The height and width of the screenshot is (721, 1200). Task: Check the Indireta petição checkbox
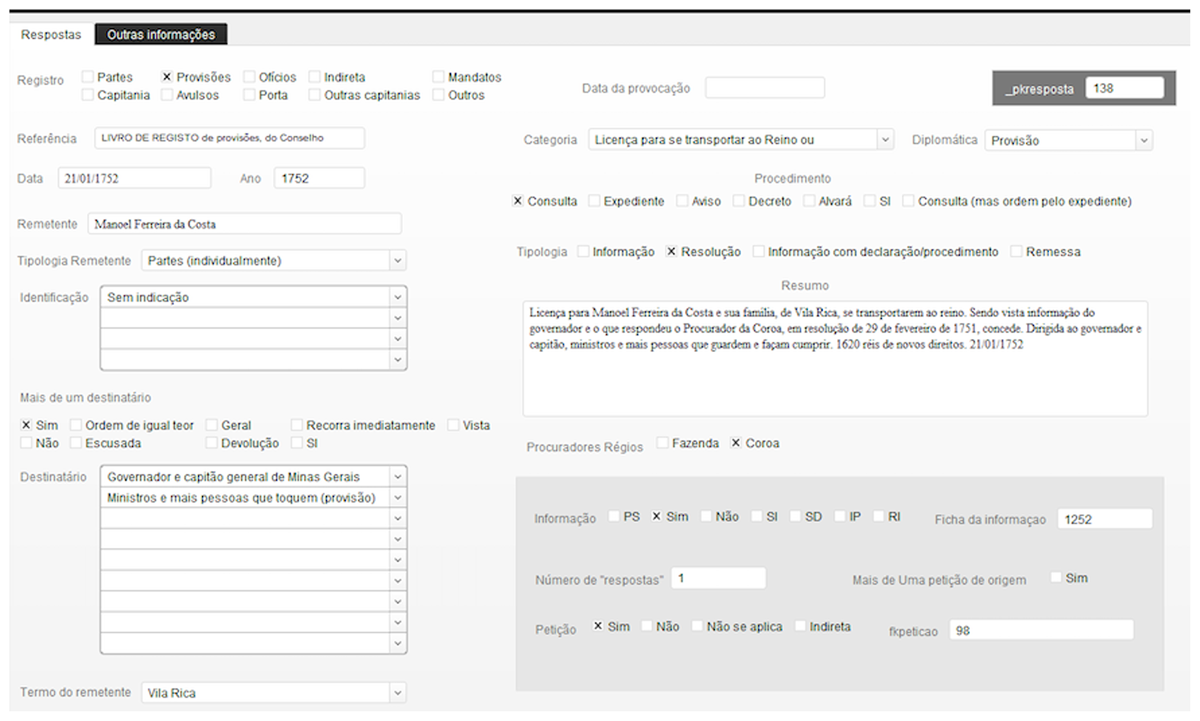tap(800, 627)
